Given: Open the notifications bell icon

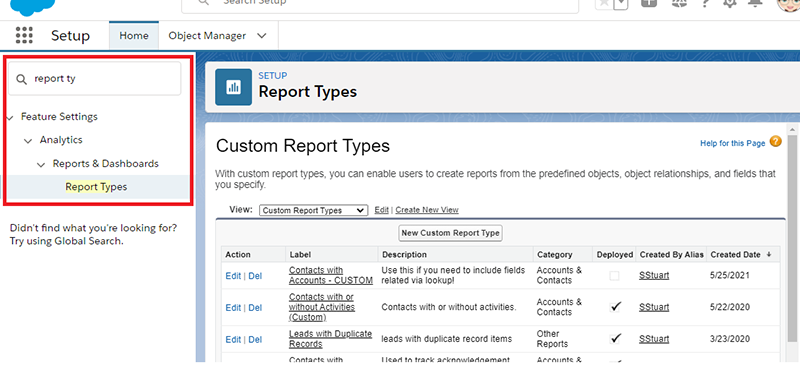Looking at the screenshot, I should [756, 3].
